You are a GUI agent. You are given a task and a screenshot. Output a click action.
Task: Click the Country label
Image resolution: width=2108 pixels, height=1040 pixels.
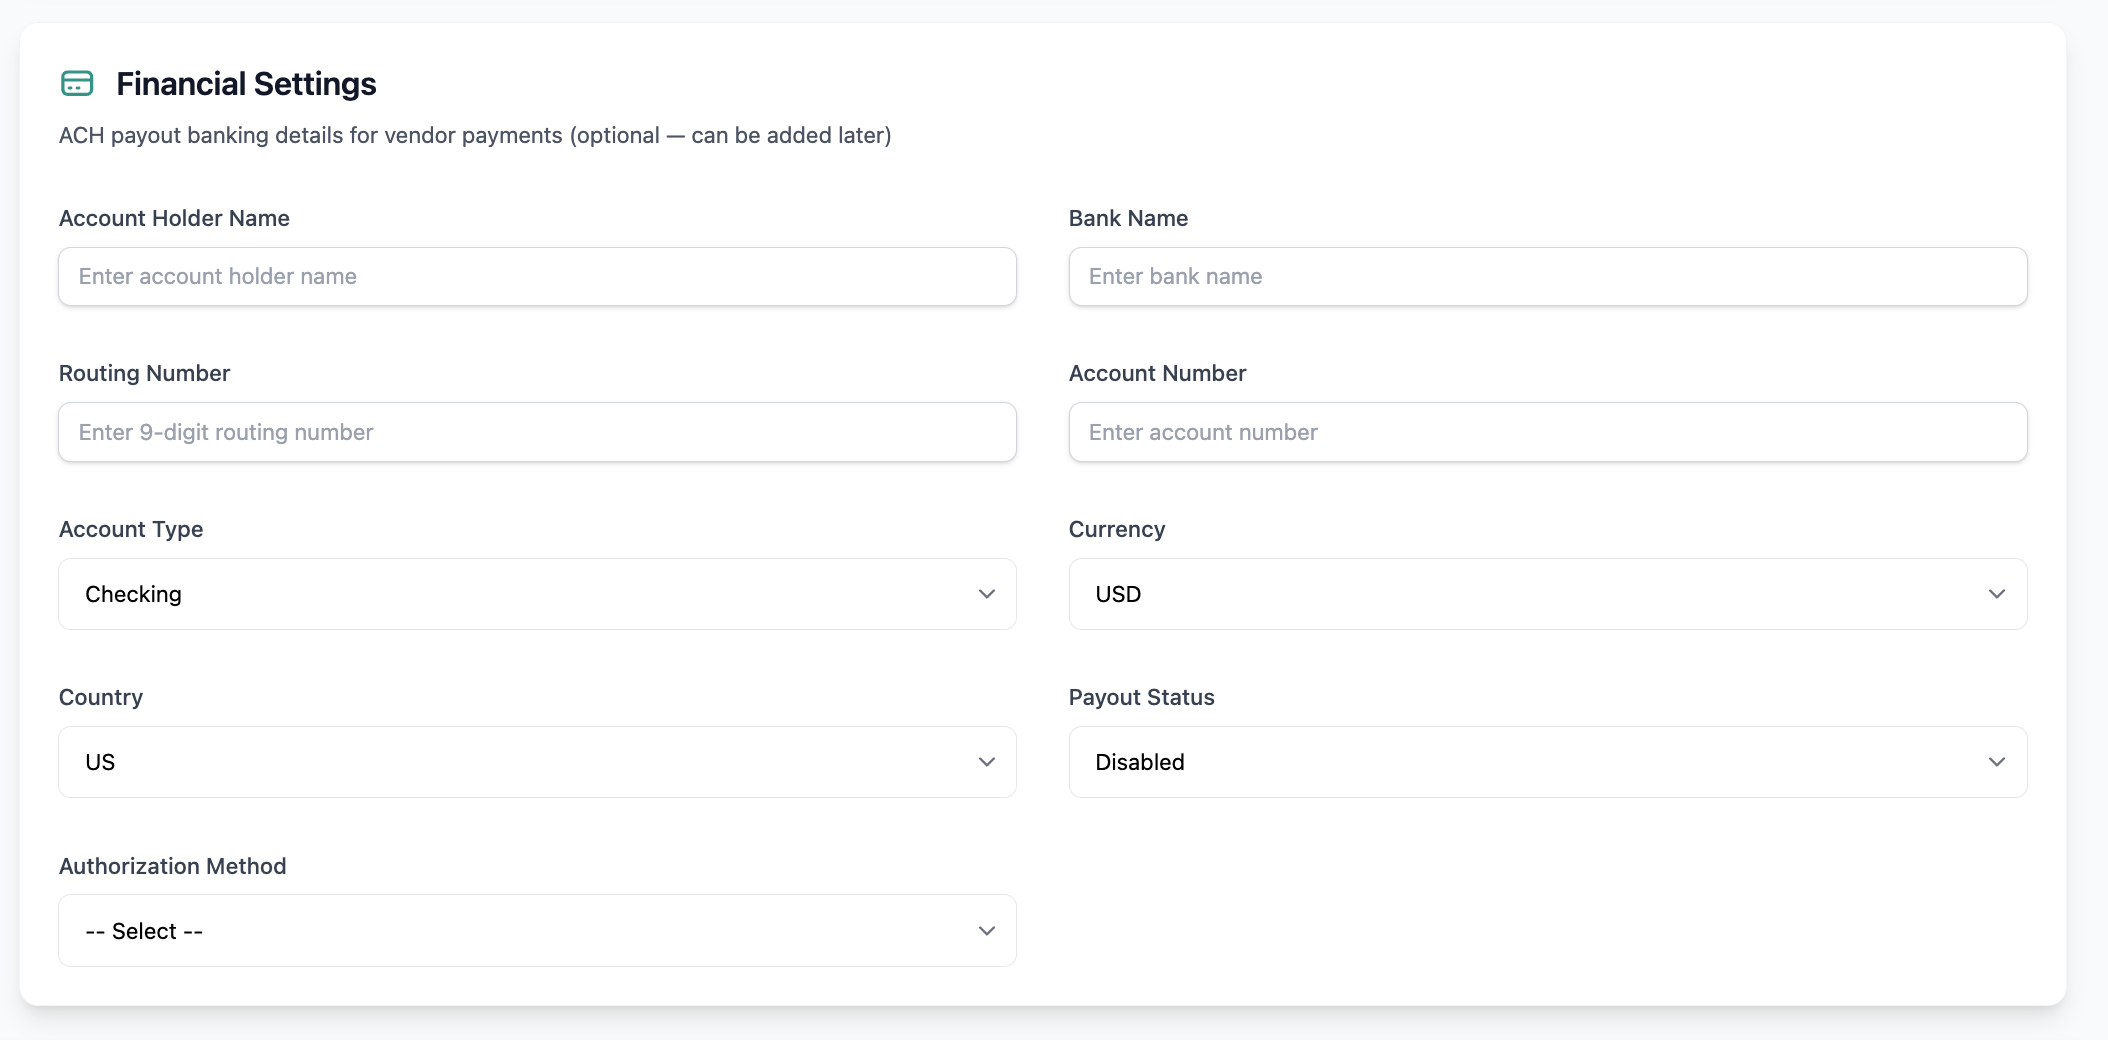tap(101, 697)
